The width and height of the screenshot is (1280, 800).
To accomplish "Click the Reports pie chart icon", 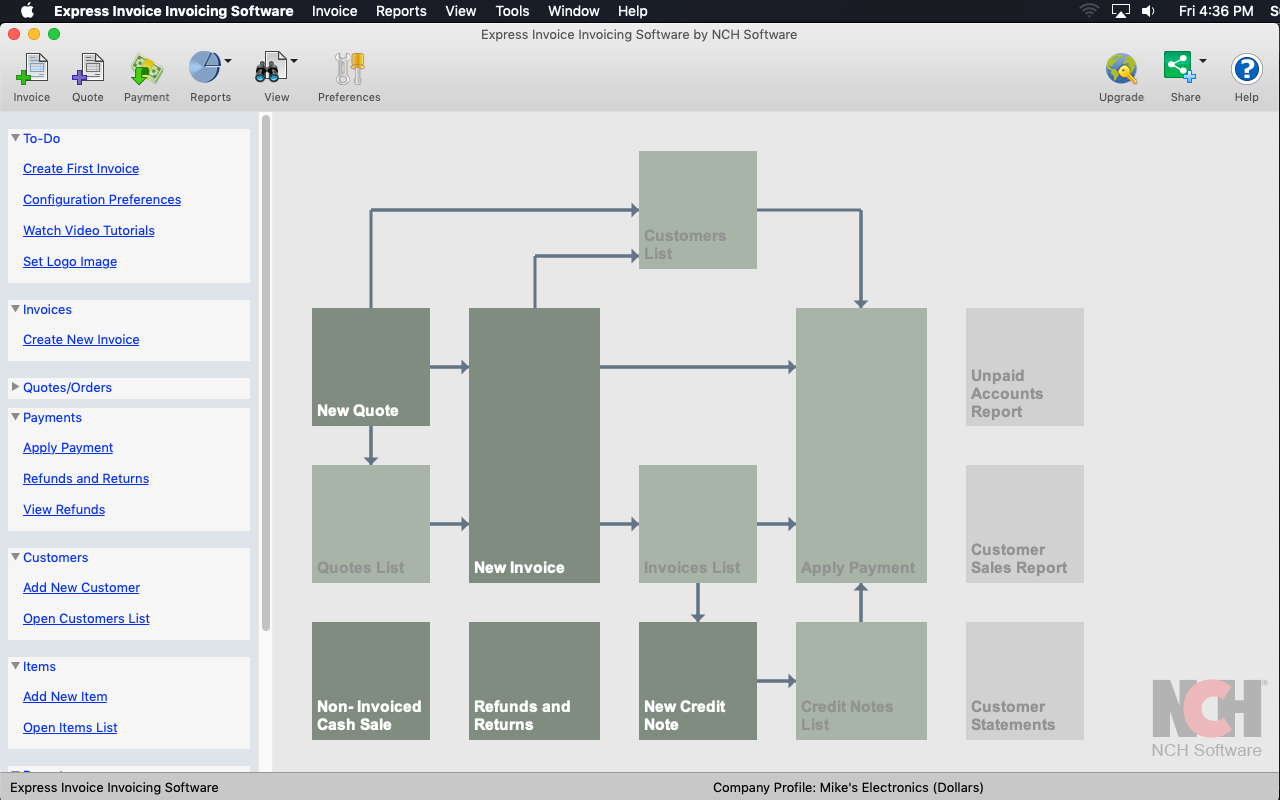I will [205, 69].
